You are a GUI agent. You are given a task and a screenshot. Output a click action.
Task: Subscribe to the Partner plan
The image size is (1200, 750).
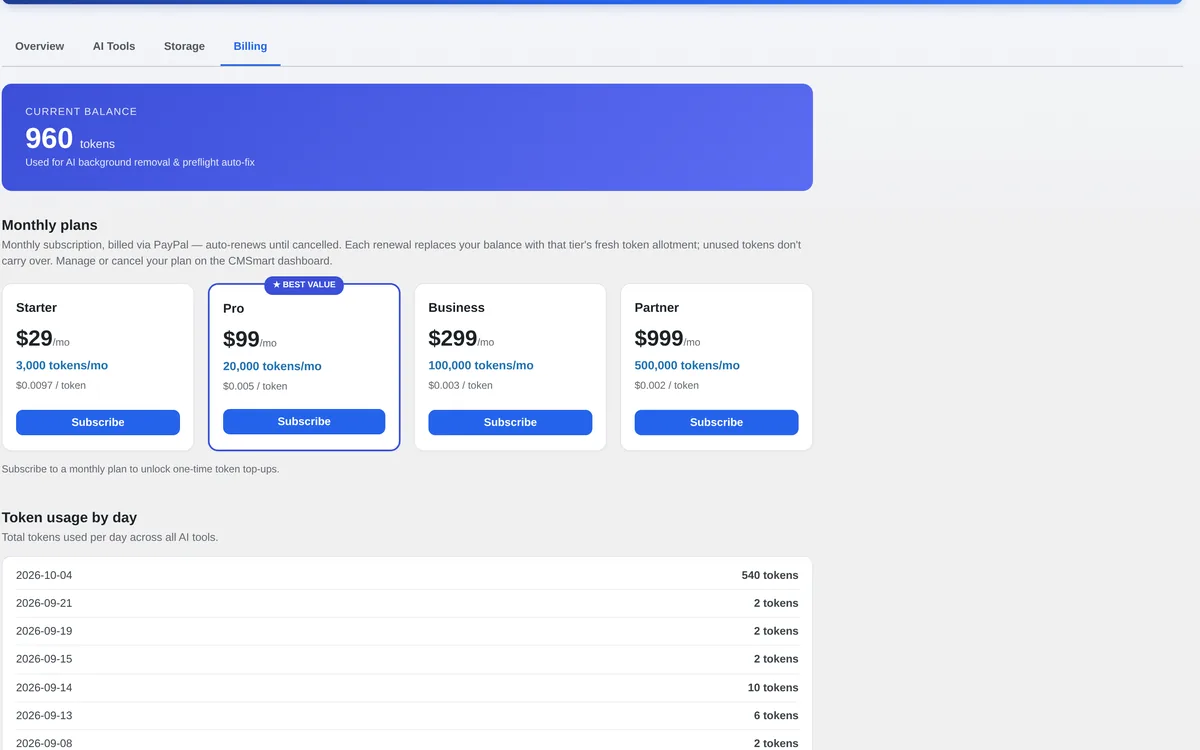(716, 422)
